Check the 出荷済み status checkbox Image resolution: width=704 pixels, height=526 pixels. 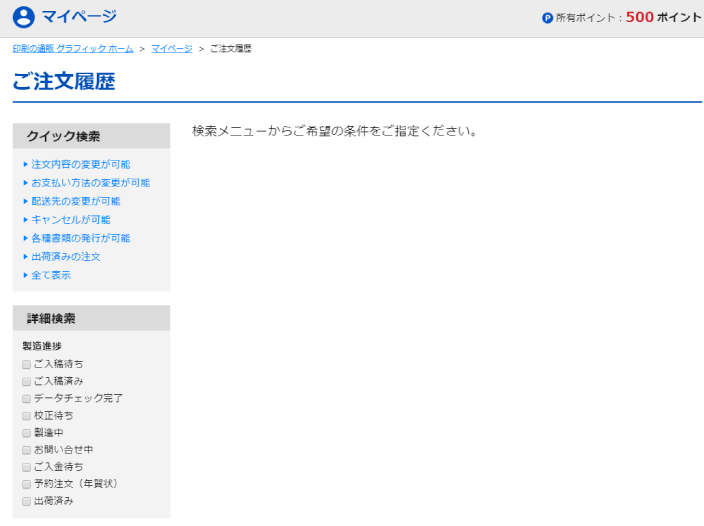click(x=27, y=501)
